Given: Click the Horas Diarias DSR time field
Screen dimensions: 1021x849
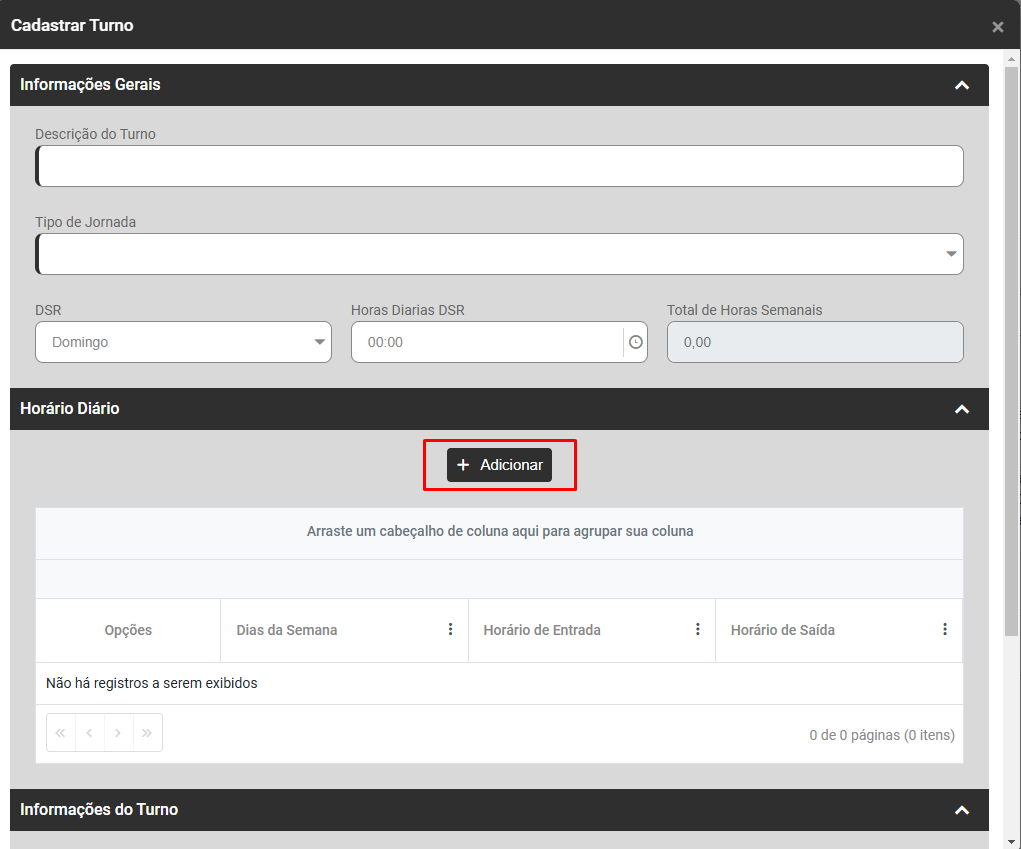Looking at the screenshot, I should tap(487, 342).
